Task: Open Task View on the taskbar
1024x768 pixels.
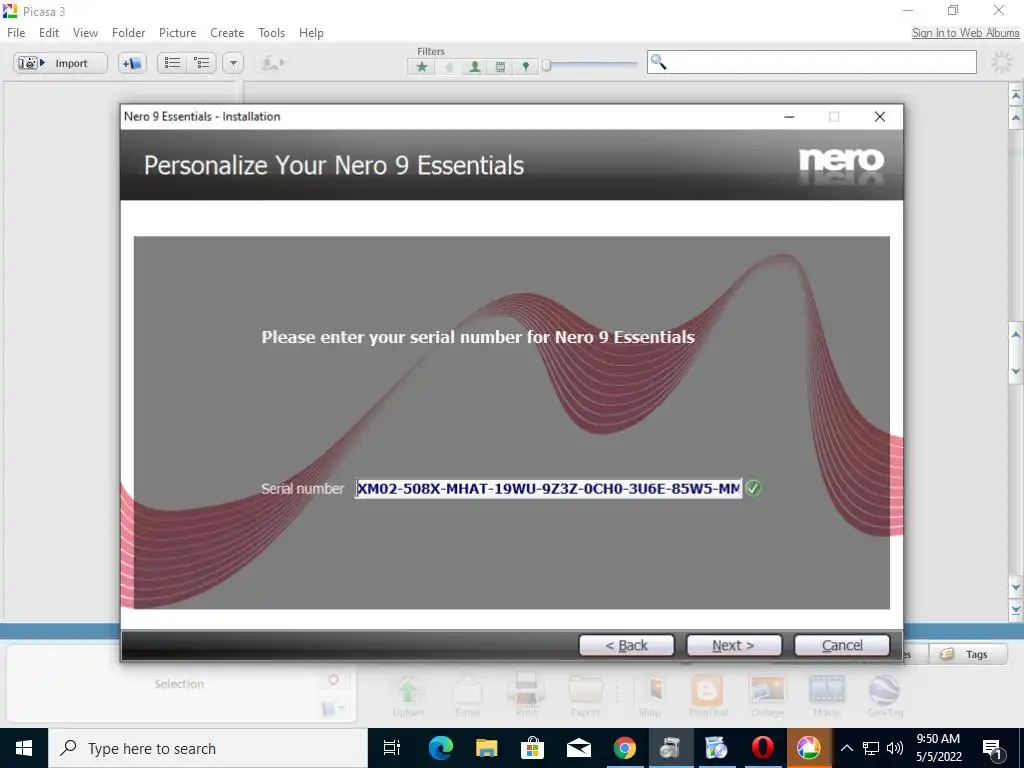Action: (392, 748)
